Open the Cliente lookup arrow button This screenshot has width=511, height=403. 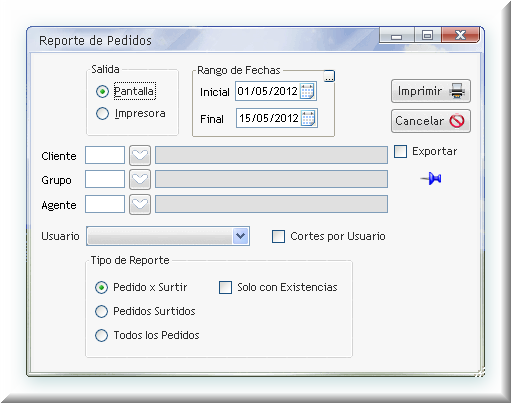[140, 155]
